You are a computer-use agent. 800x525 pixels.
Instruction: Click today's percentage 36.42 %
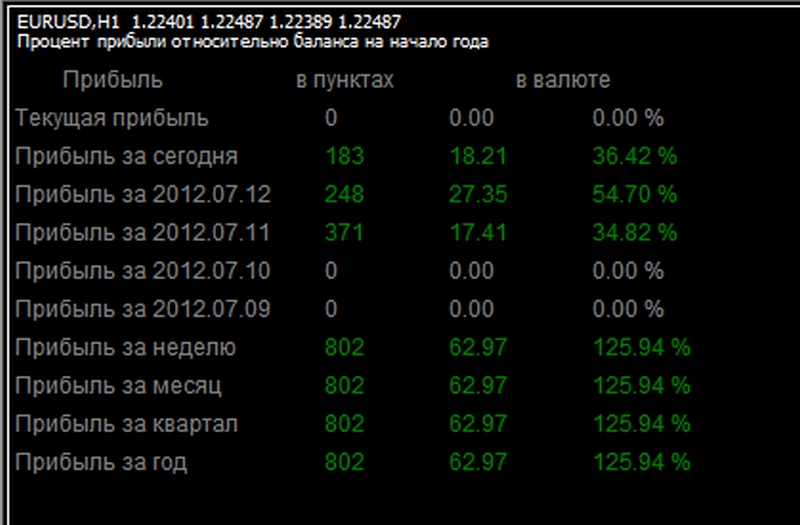[635, 156]
